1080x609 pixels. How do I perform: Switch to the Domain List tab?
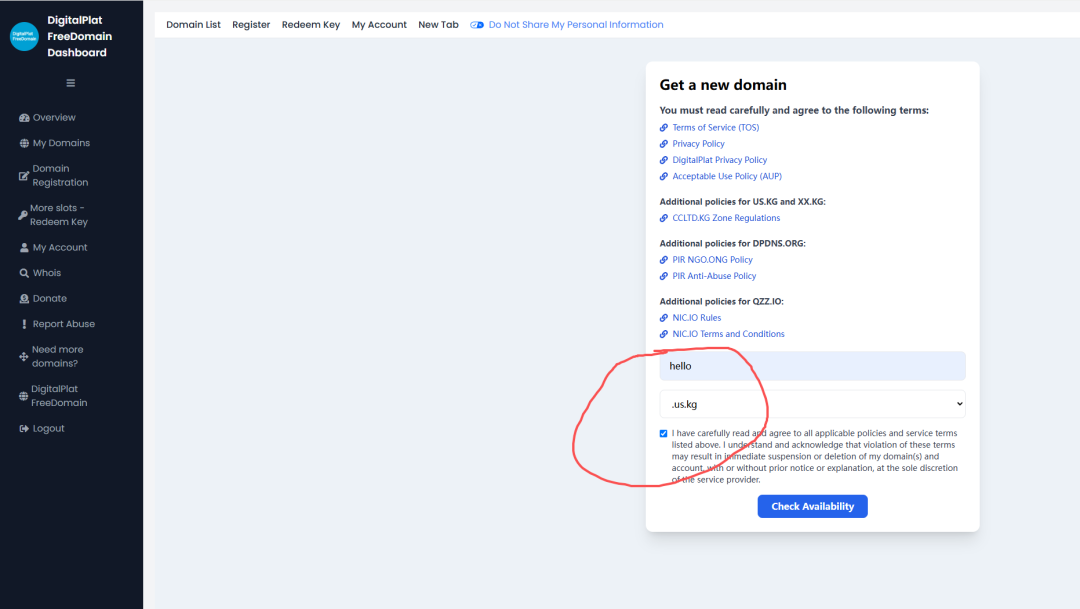tap(193, 25)
